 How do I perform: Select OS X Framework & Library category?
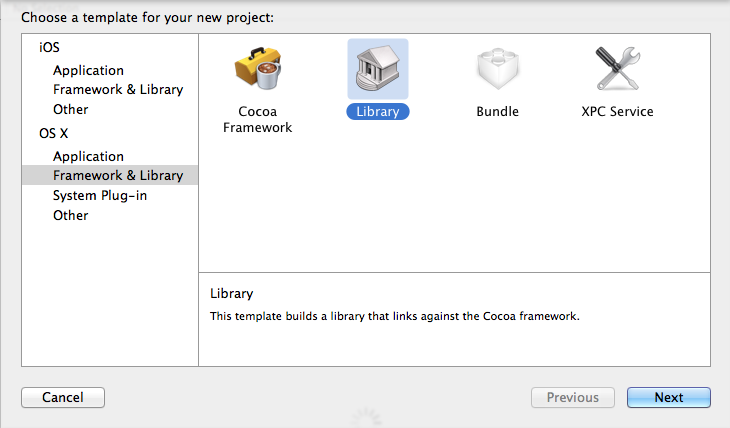(118, 175)
